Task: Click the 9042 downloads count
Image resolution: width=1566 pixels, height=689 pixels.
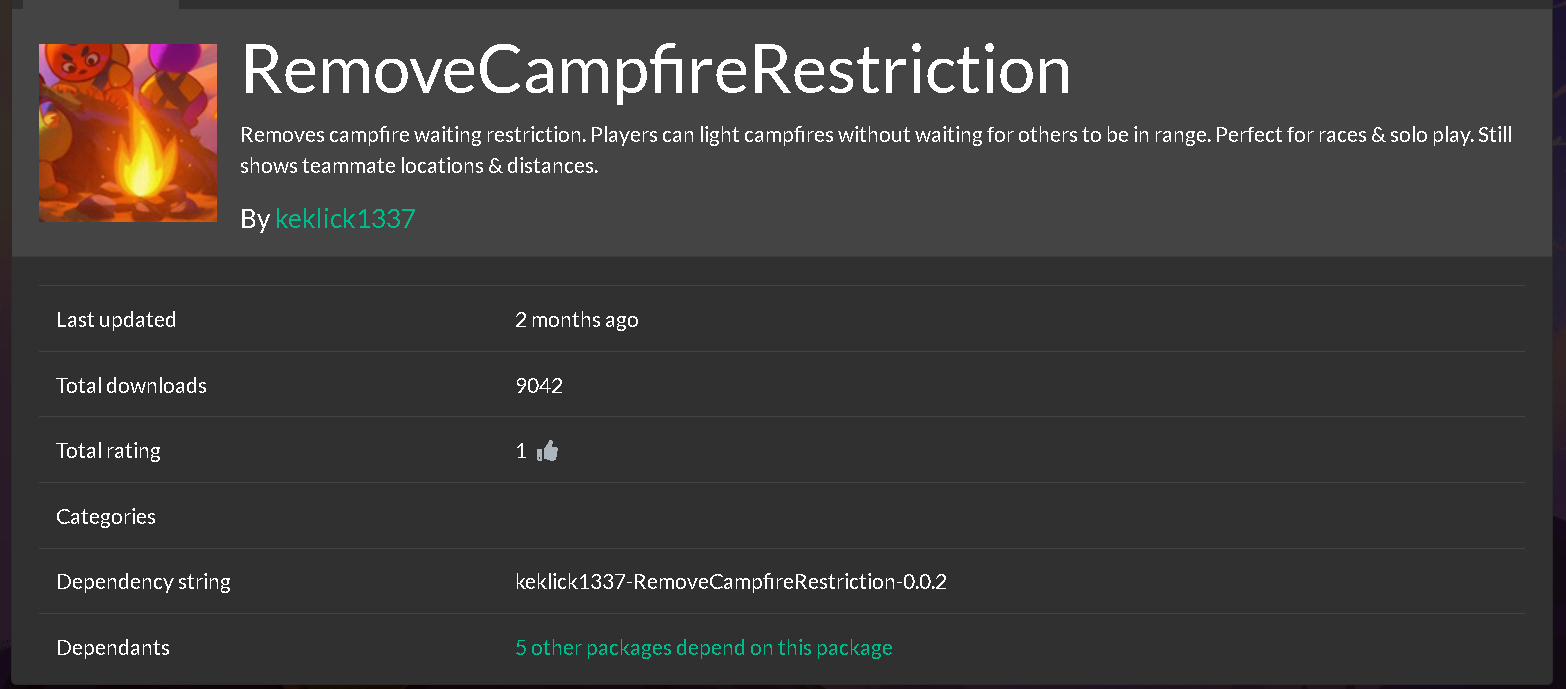Action: pyautogui.click(x=539, y=386)
